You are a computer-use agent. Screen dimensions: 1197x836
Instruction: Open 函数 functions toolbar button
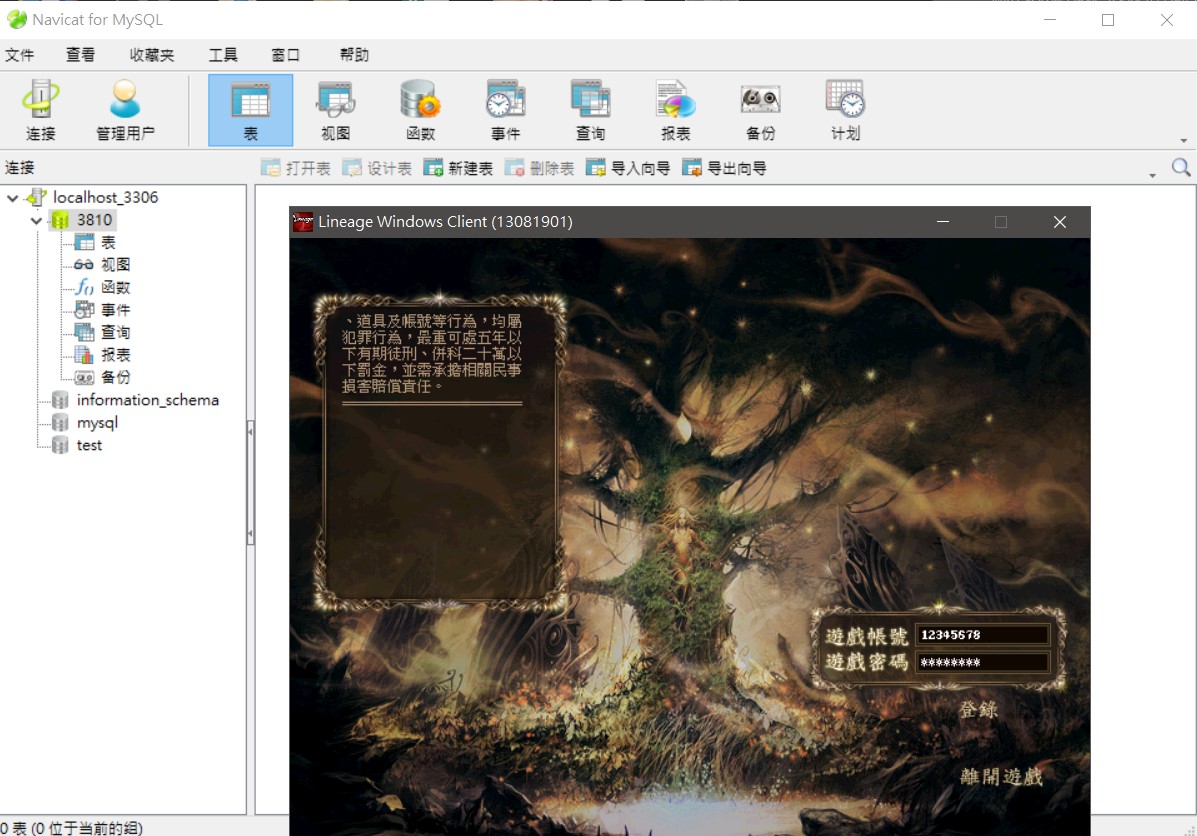pyautogui.click(x=421, y=110)
